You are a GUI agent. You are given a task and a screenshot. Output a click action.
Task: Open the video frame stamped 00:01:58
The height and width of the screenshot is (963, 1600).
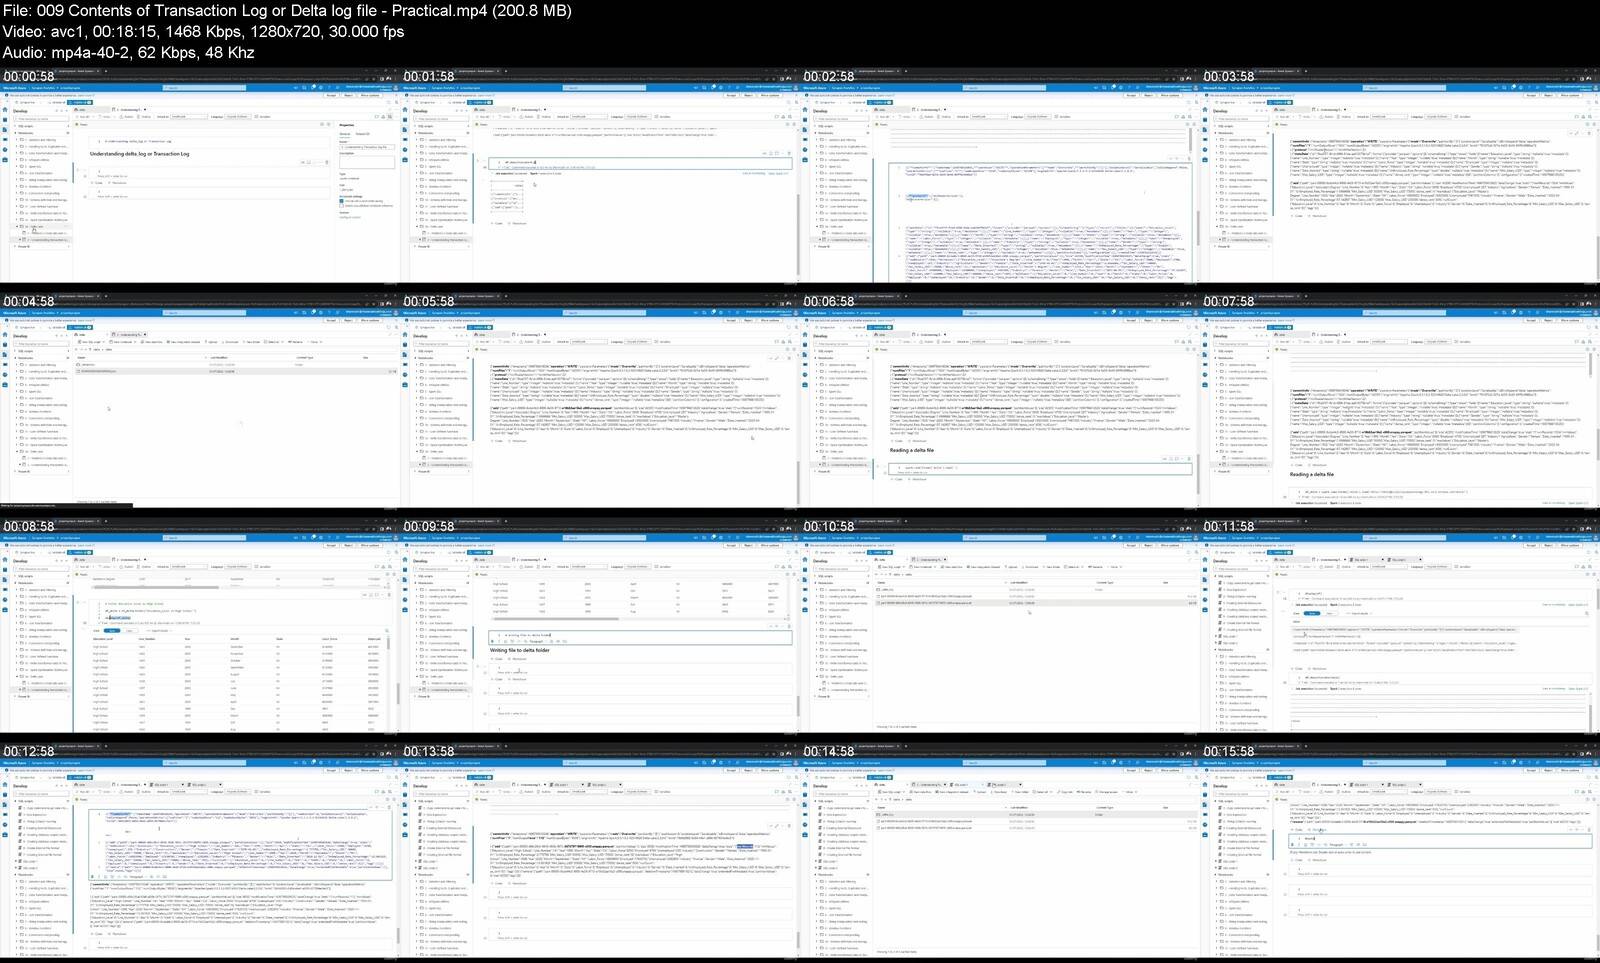pyautogui.click(x=600, y=176)
